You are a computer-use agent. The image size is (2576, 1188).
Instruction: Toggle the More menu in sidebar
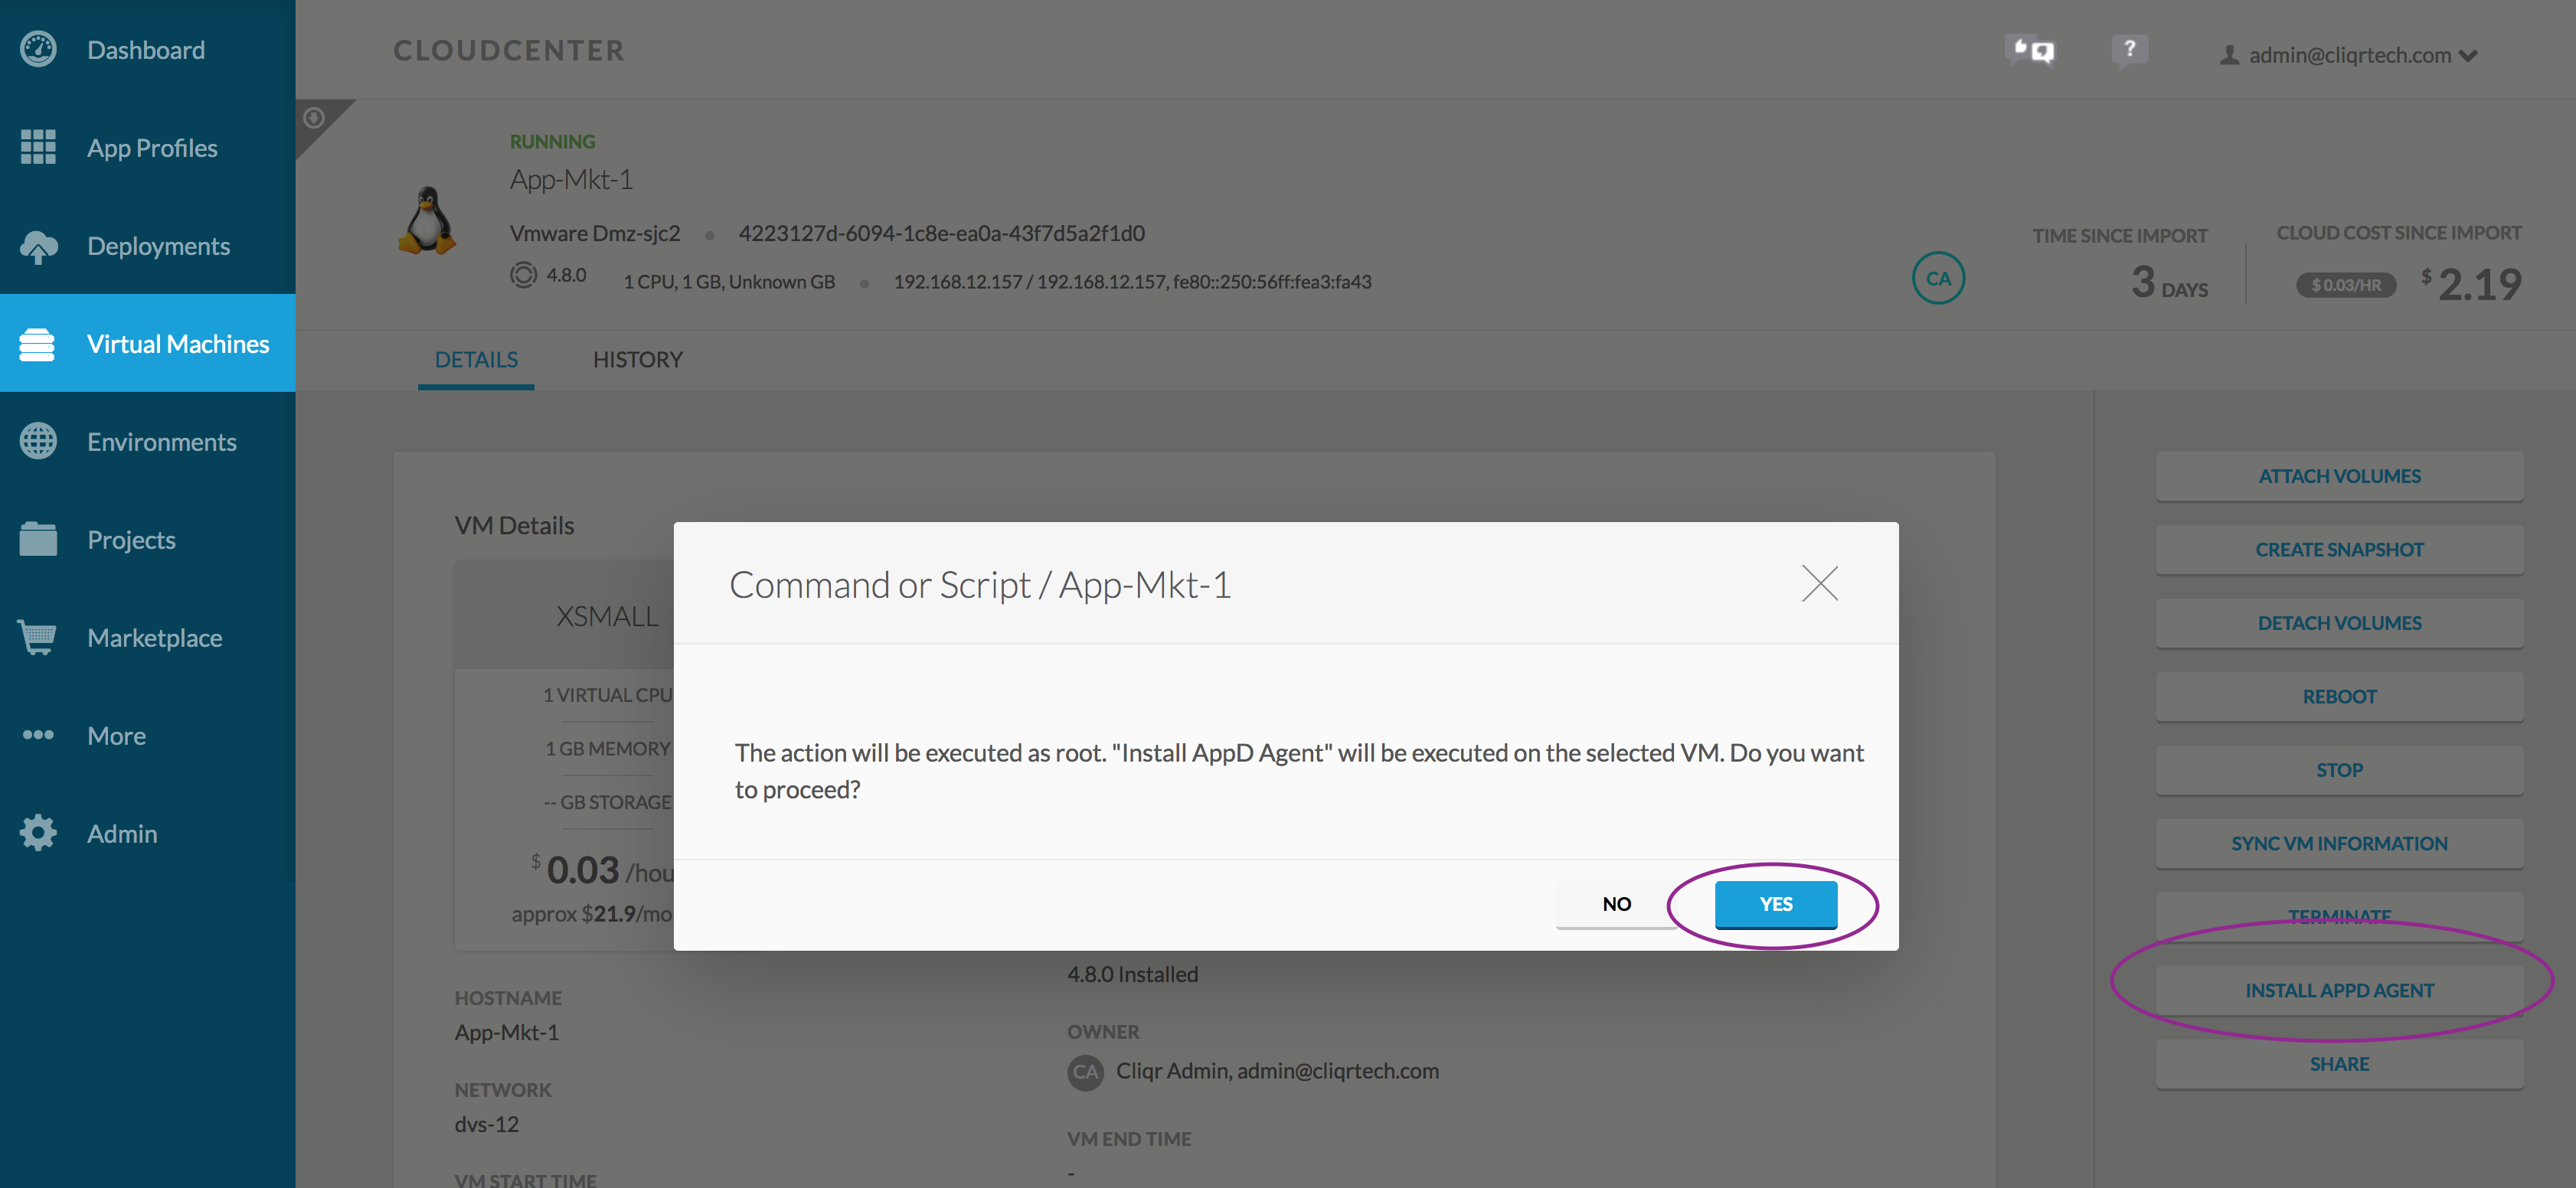point(116,735)
